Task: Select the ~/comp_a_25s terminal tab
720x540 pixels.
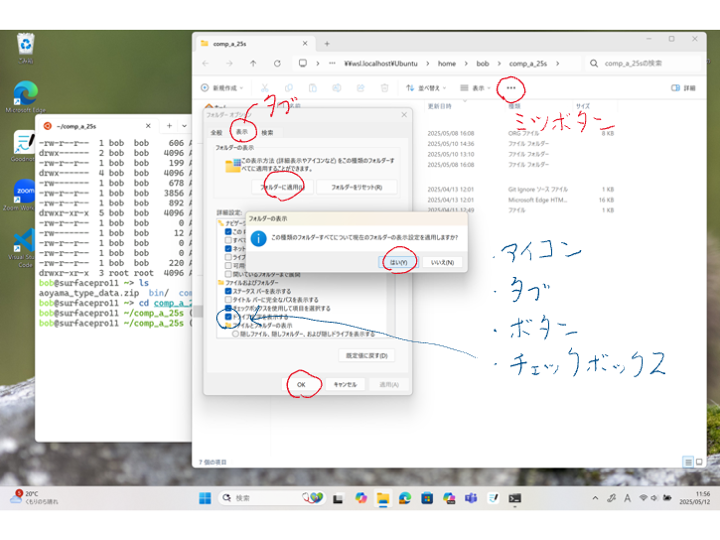Action: [x=98, y=126]
